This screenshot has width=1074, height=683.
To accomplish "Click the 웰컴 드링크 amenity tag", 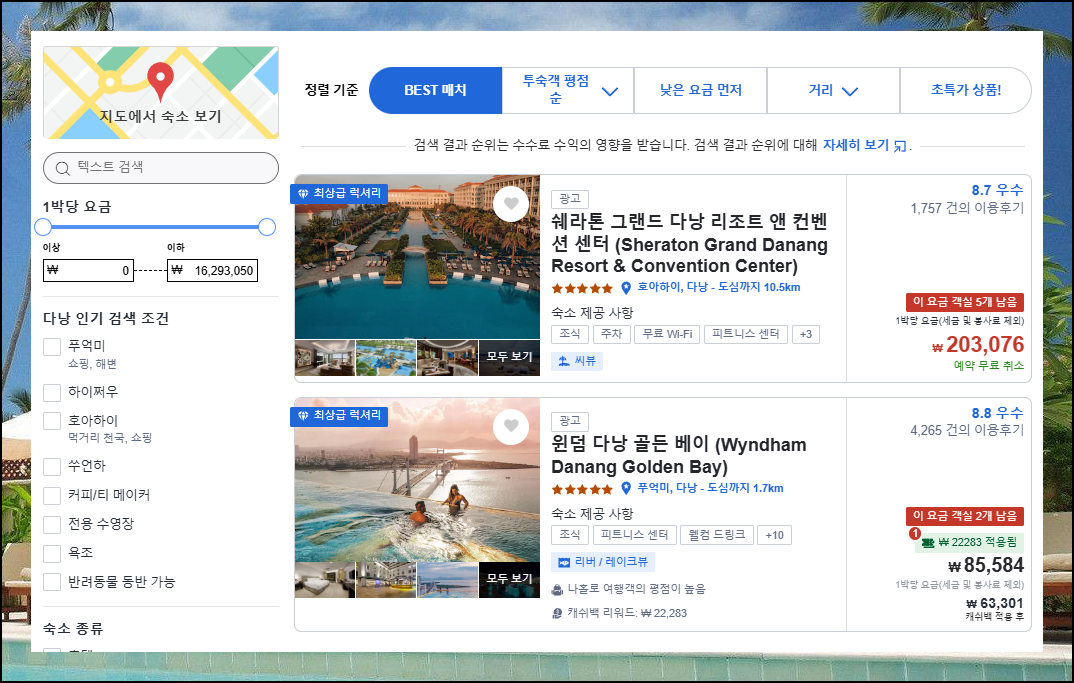I will [717, 535].
